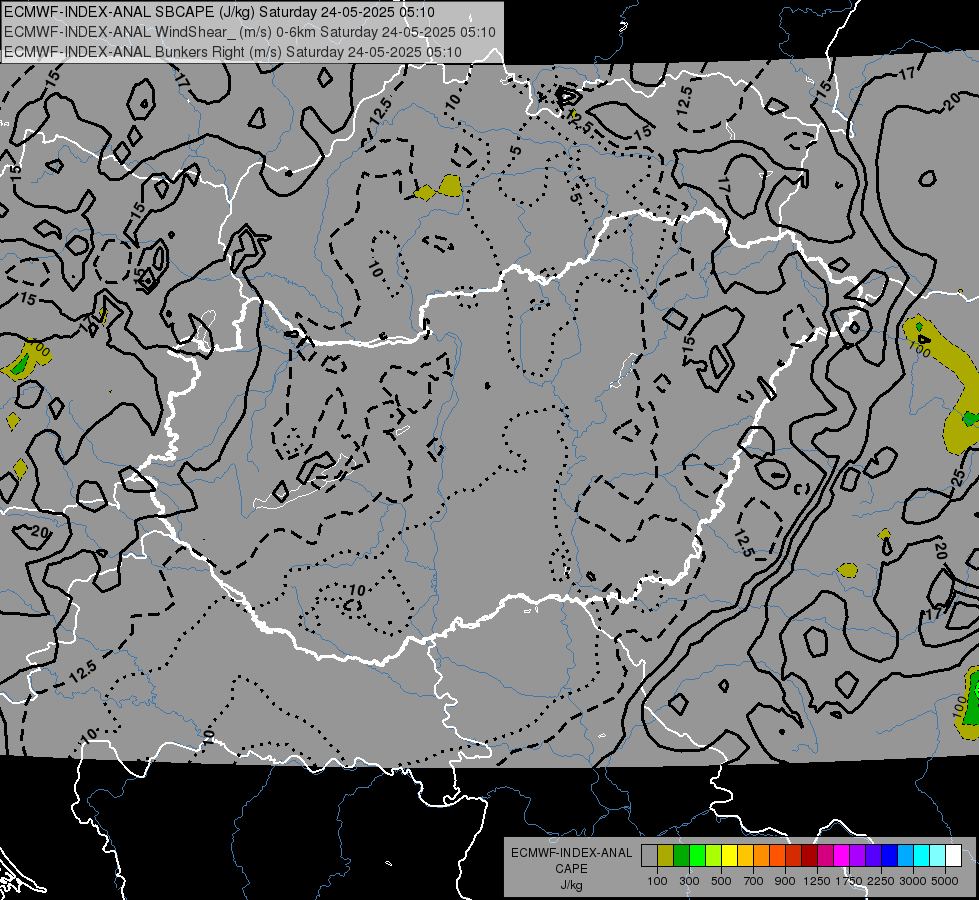Select the pale cyan legend swatch

(937, 855)
